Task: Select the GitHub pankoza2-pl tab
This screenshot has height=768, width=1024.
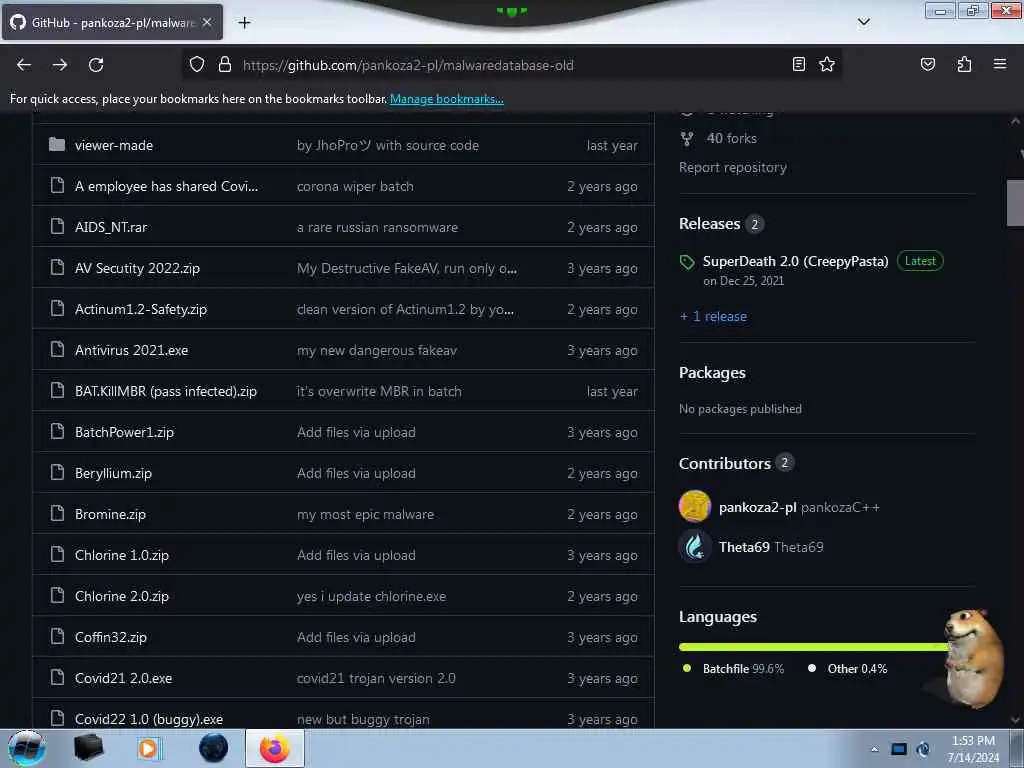Action: coord(112,22)
